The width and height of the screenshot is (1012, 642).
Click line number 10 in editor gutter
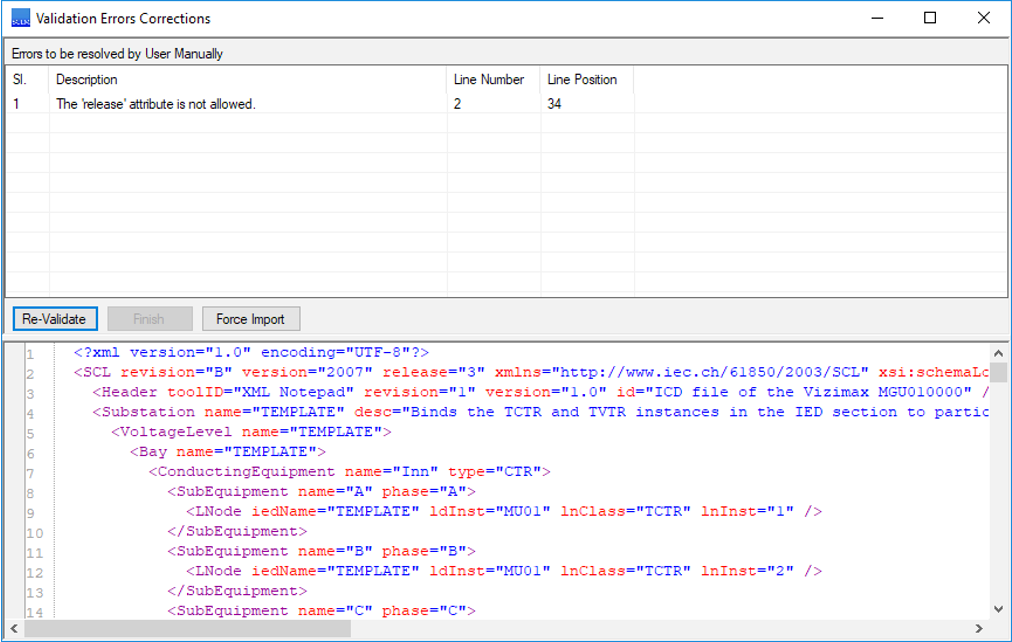click(34, 533)
